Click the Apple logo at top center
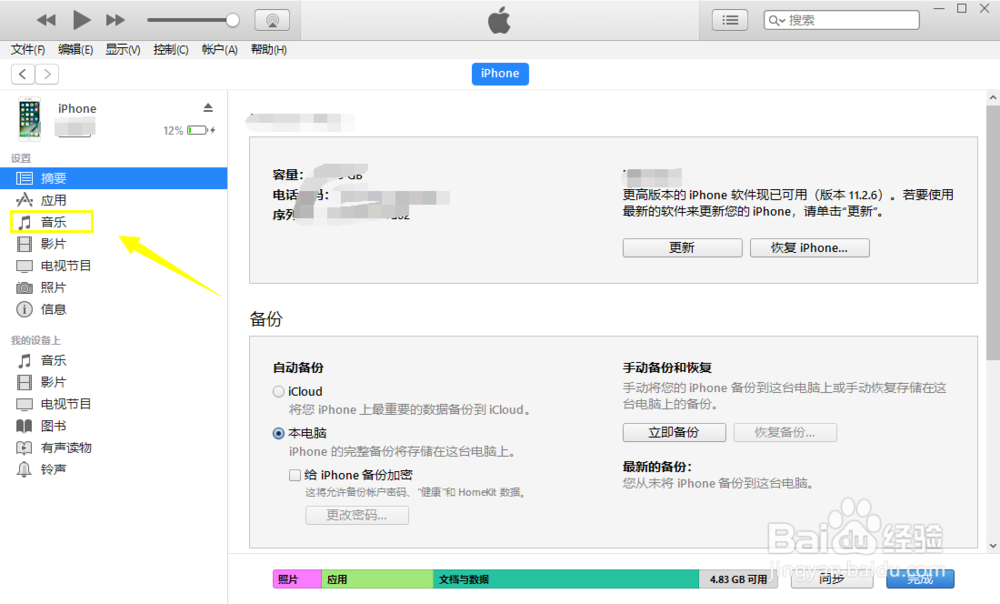1000x604 pixels. point(499,20)
